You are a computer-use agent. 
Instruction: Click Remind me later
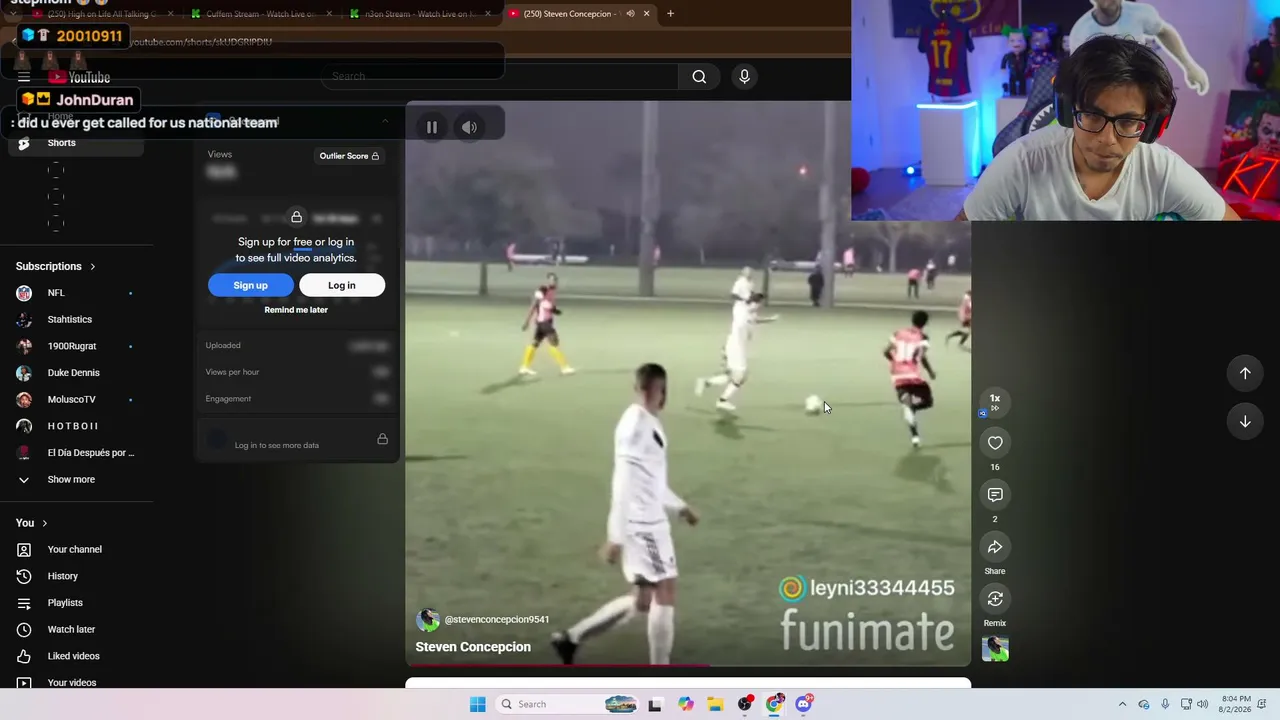[x=296, y=310]
